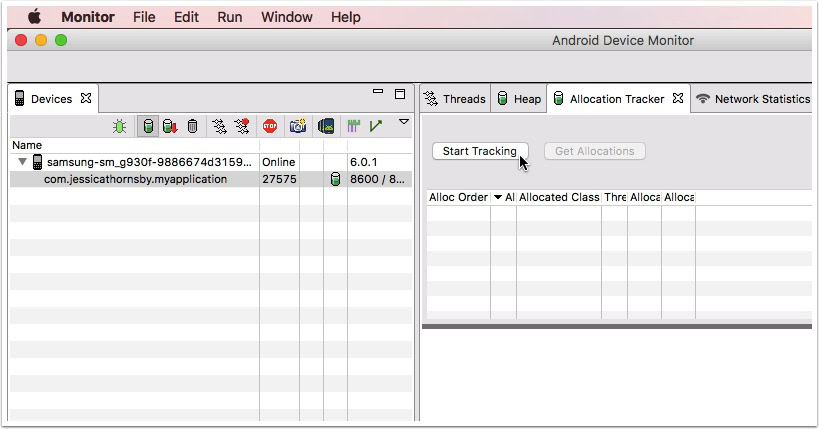This screenshot has height=429, width=819.
Task: Open the Devices view menu triangle
Action: (x=404, y=122)
